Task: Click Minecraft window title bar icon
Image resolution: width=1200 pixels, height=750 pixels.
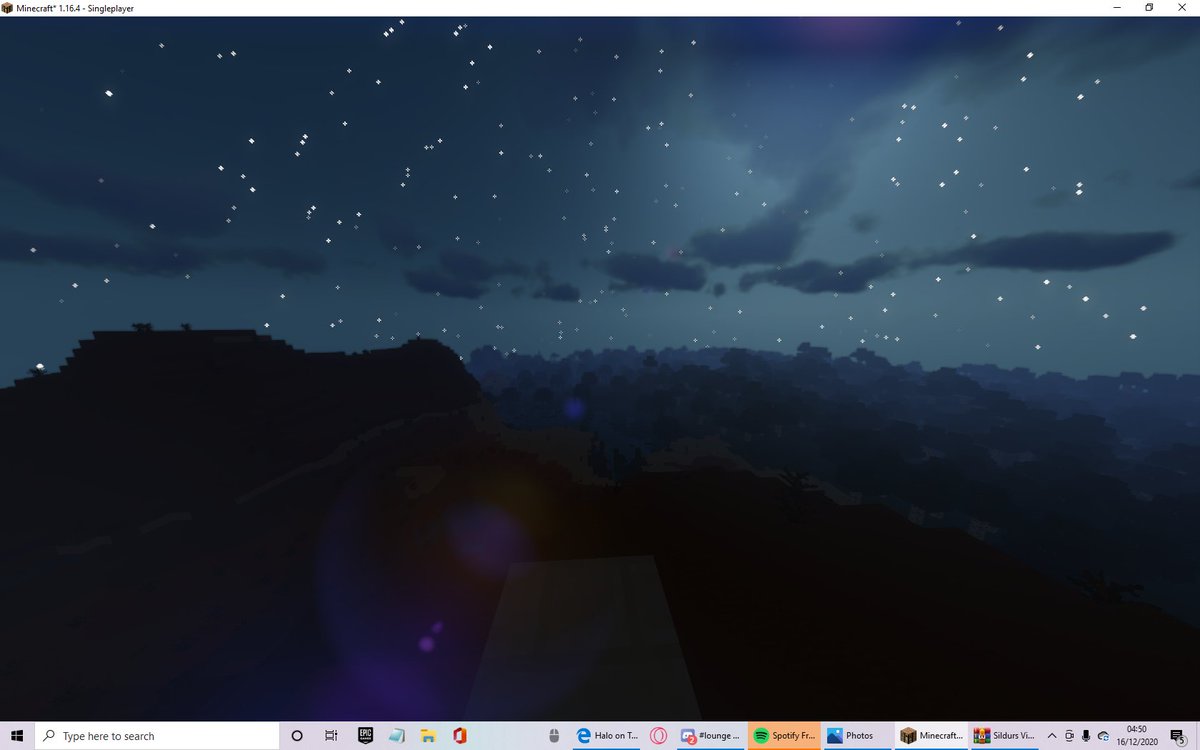Action: coord(8,8)
